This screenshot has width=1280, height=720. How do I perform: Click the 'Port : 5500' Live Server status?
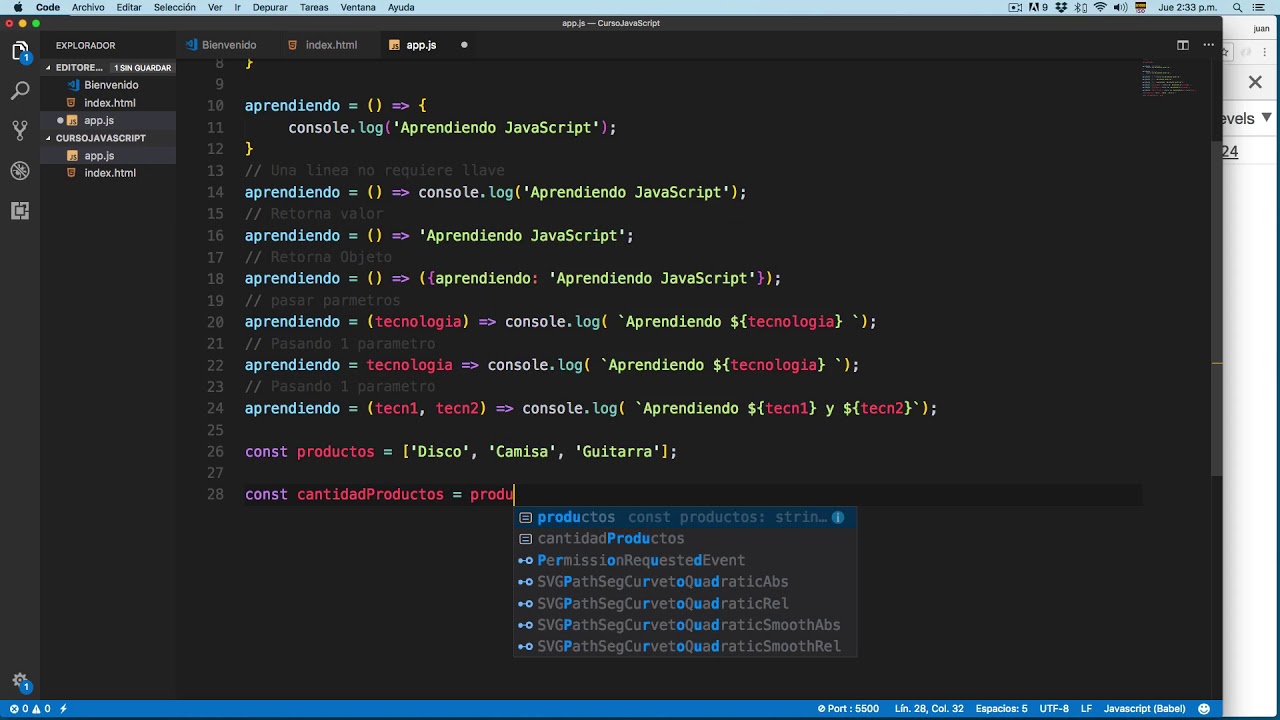[x=848, y=709]
